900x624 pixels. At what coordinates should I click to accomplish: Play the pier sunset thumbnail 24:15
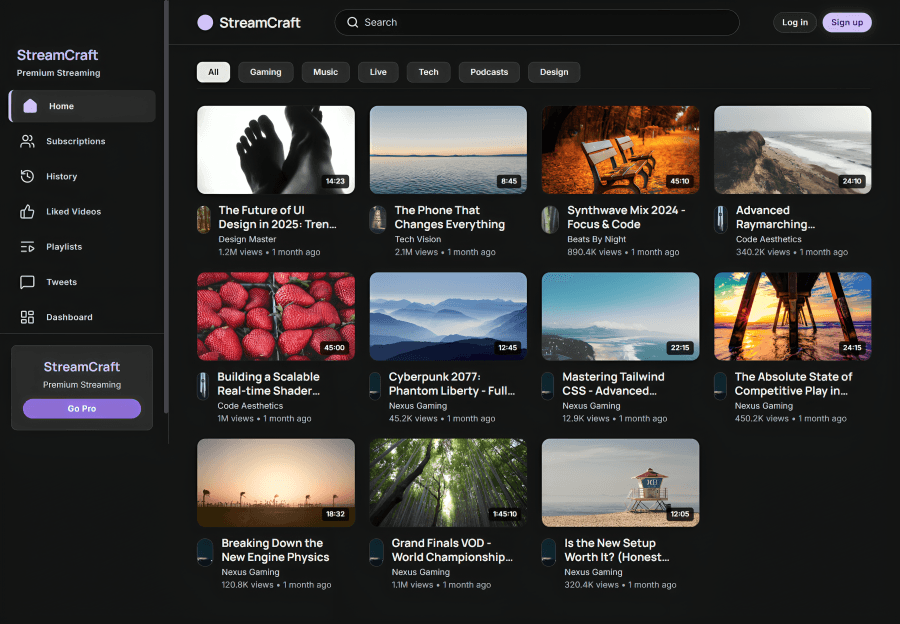pyautogui.click(x=793, y=316)
